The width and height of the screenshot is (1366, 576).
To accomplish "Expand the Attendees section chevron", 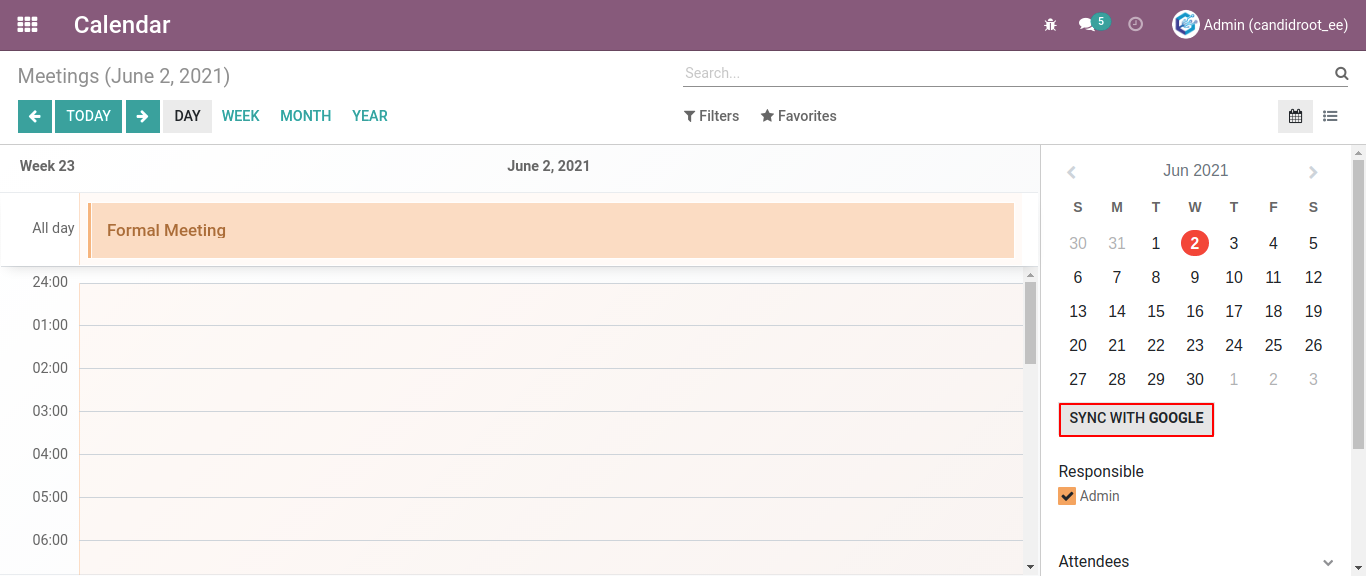I will click(1328, 563).
